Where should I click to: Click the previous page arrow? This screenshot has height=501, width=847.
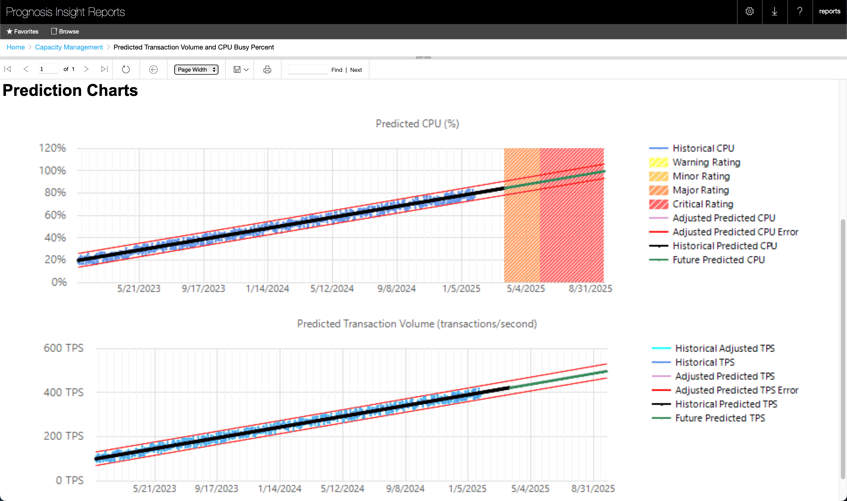(x=26, y=70)
